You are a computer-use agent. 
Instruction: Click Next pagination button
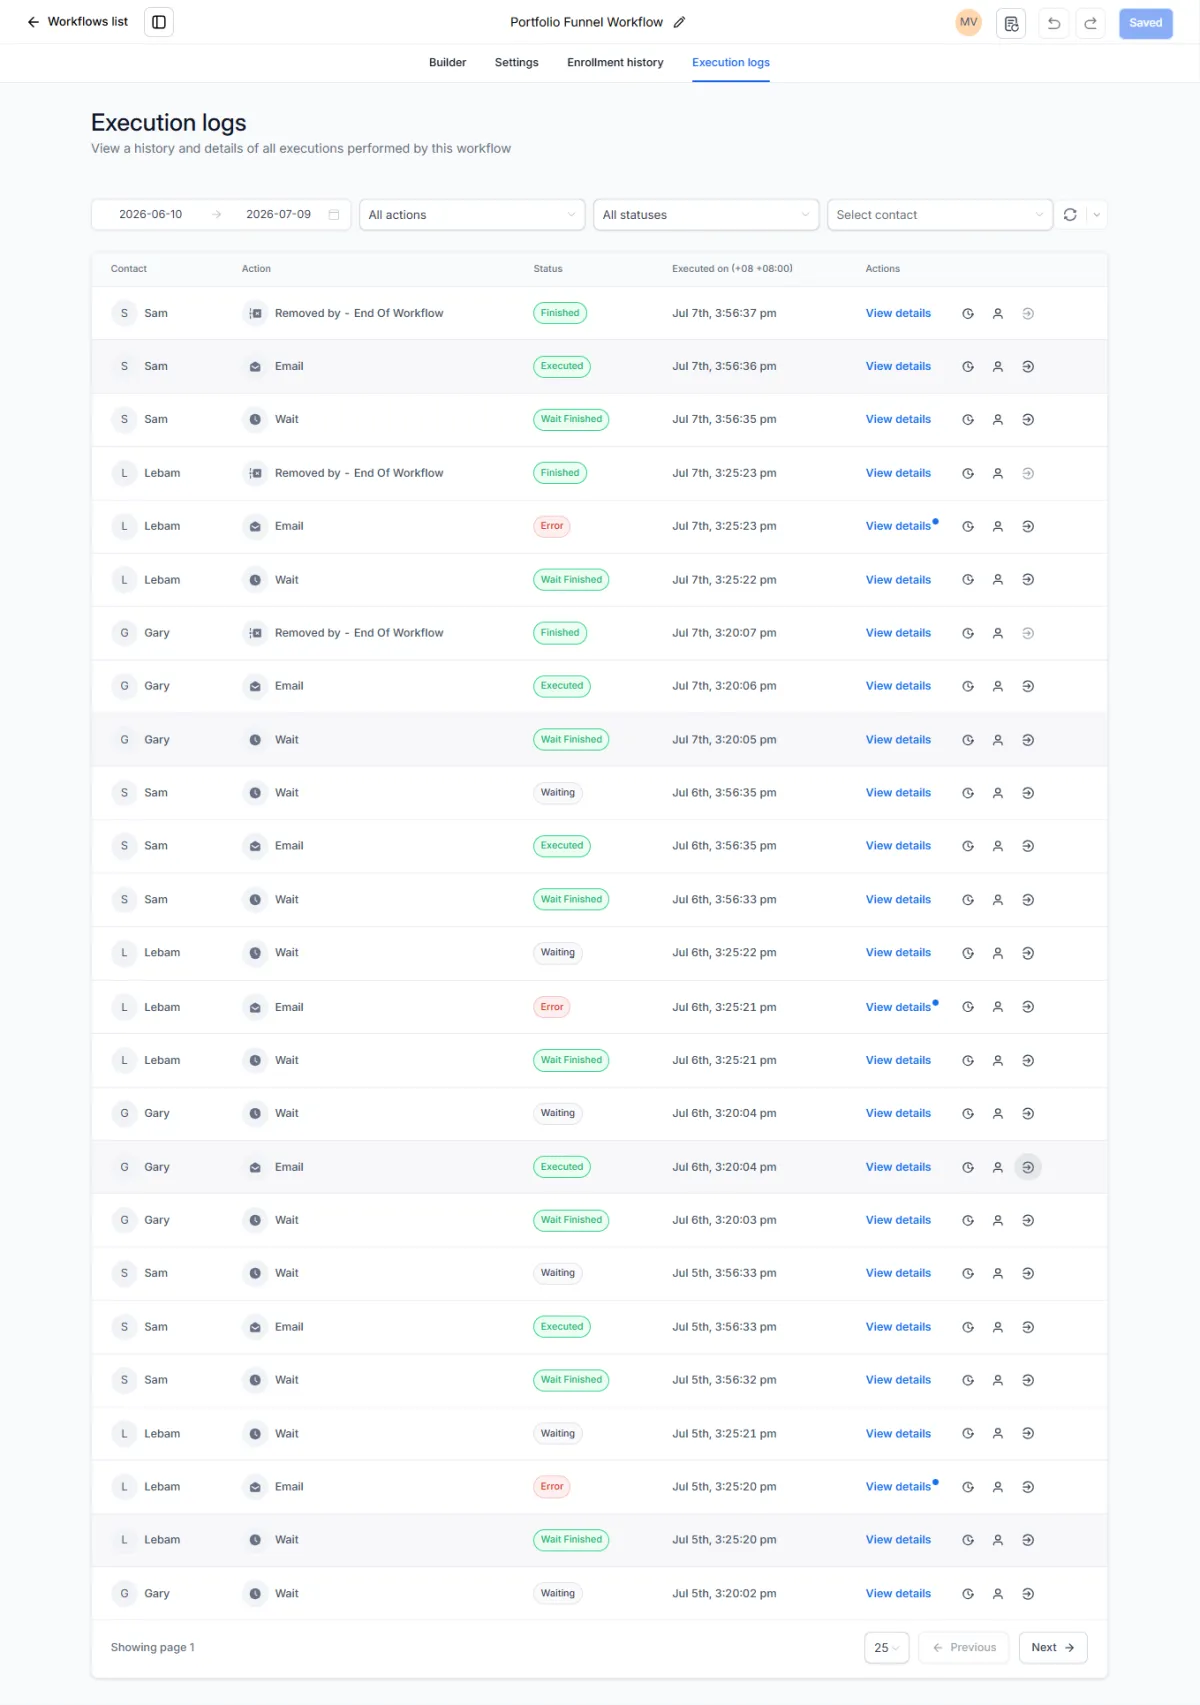click(x=1053, y=1648)
